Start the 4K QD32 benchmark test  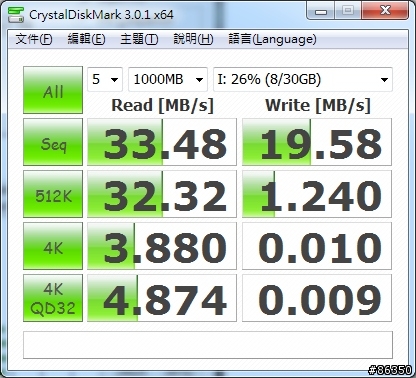point(53,298)
